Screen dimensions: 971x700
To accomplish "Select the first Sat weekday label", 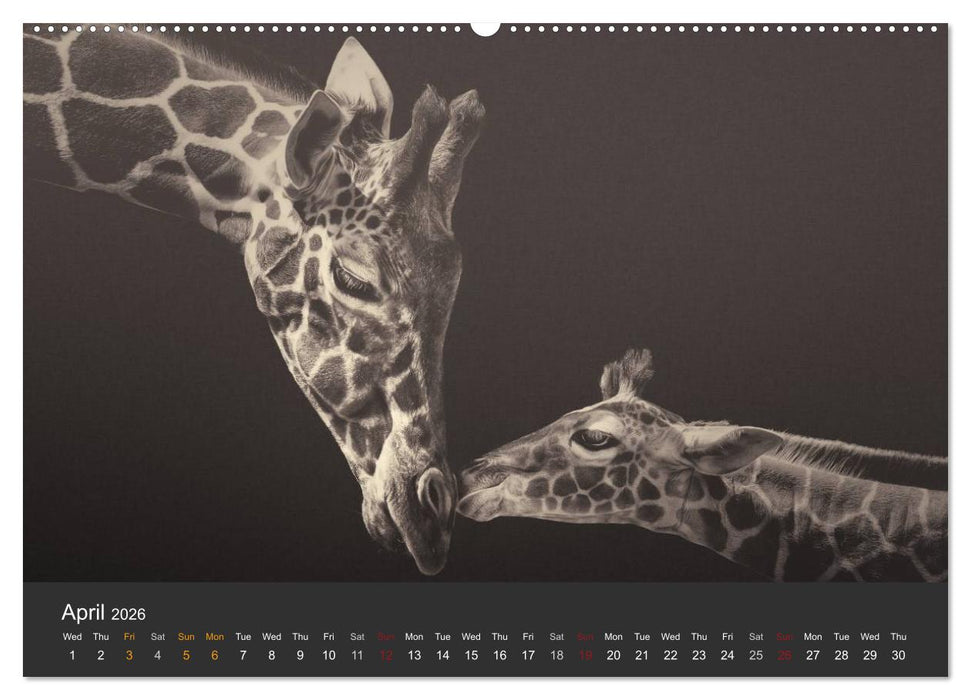I will click(x=156, y=635).
